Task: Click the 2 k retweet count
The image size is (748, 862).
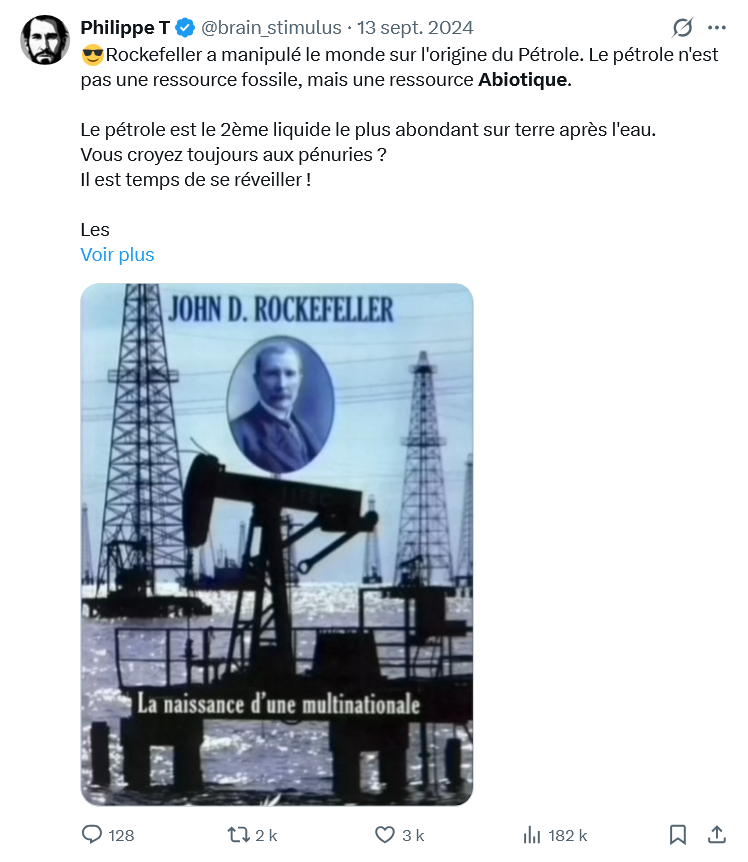Action: [266, 836]
